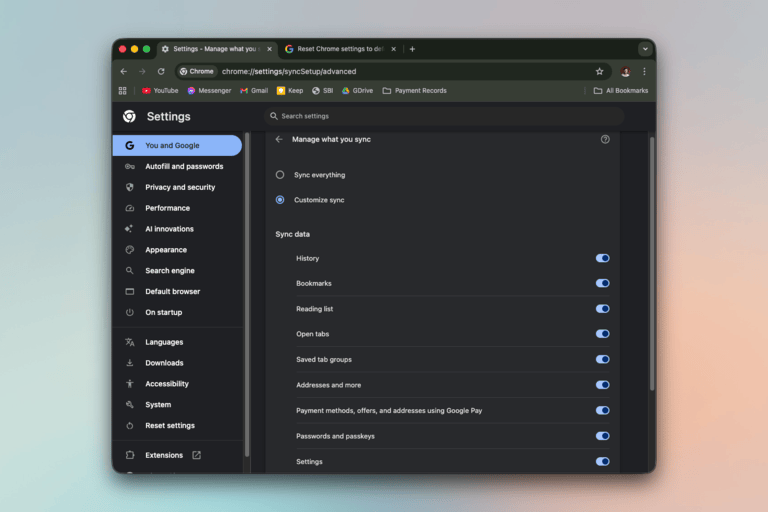Click the browser forward arrow
This screenshot has width=768, height=512.
tap(142, 72)
